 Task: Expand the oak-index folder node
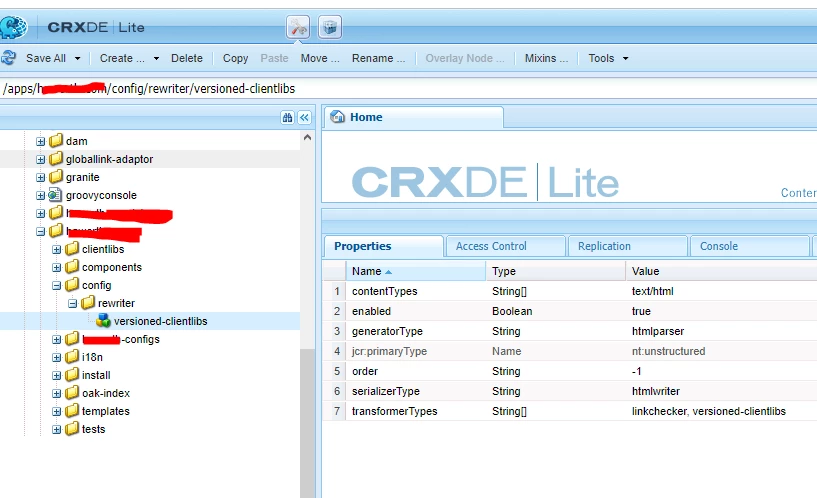coord(57,393)
